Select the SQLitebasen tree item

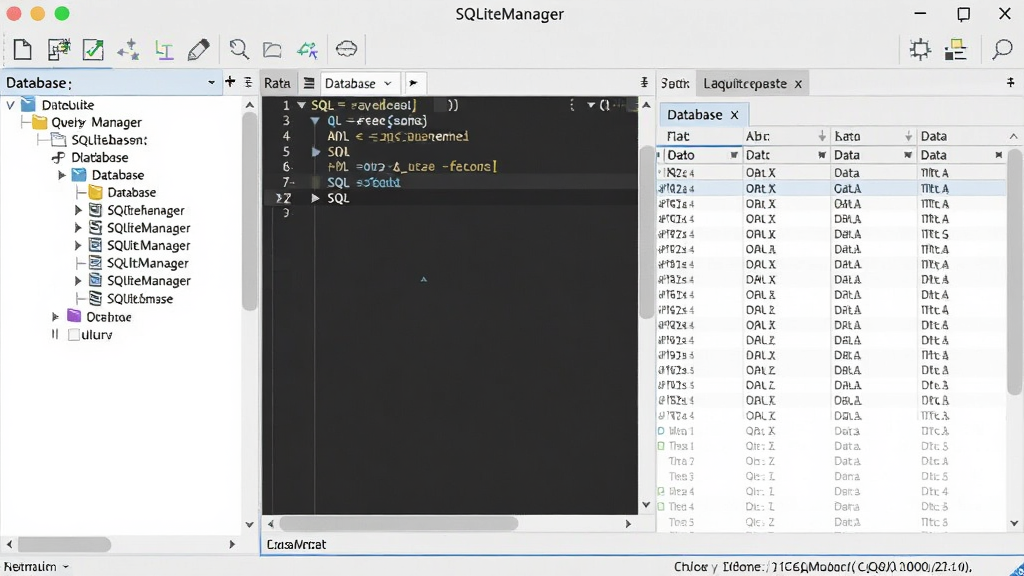tap(109, 140)
